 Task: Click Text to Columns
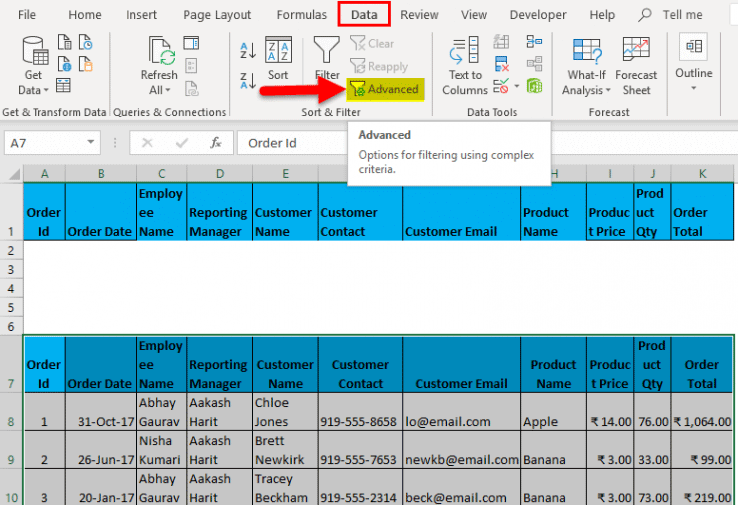(x=465, y=66)
